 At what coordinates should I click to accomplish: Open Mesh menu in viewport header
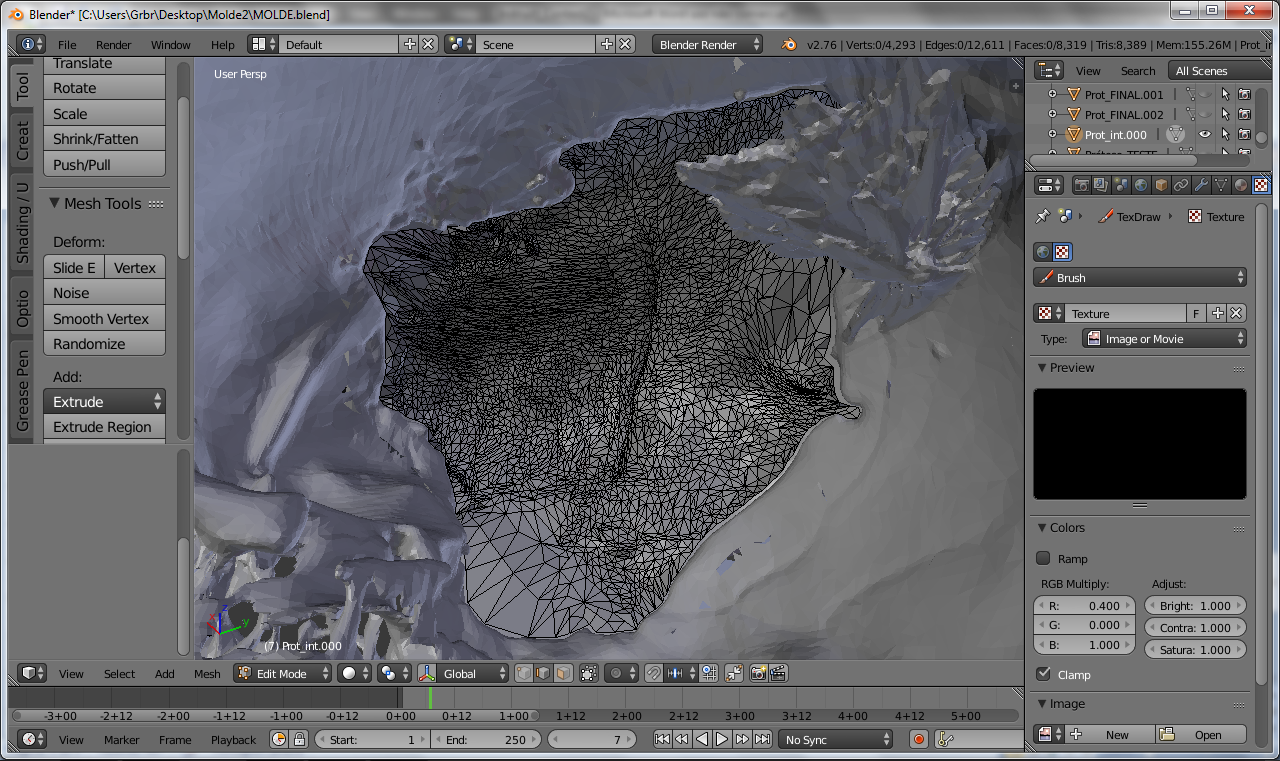pyautogui.click(x=207, y=673)
